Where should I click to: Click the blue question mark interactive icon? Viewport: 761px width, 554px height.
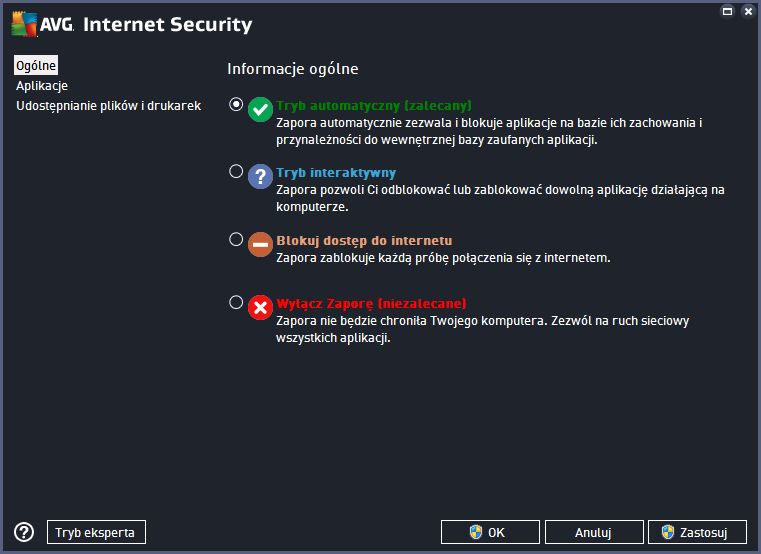pos(260,176)
